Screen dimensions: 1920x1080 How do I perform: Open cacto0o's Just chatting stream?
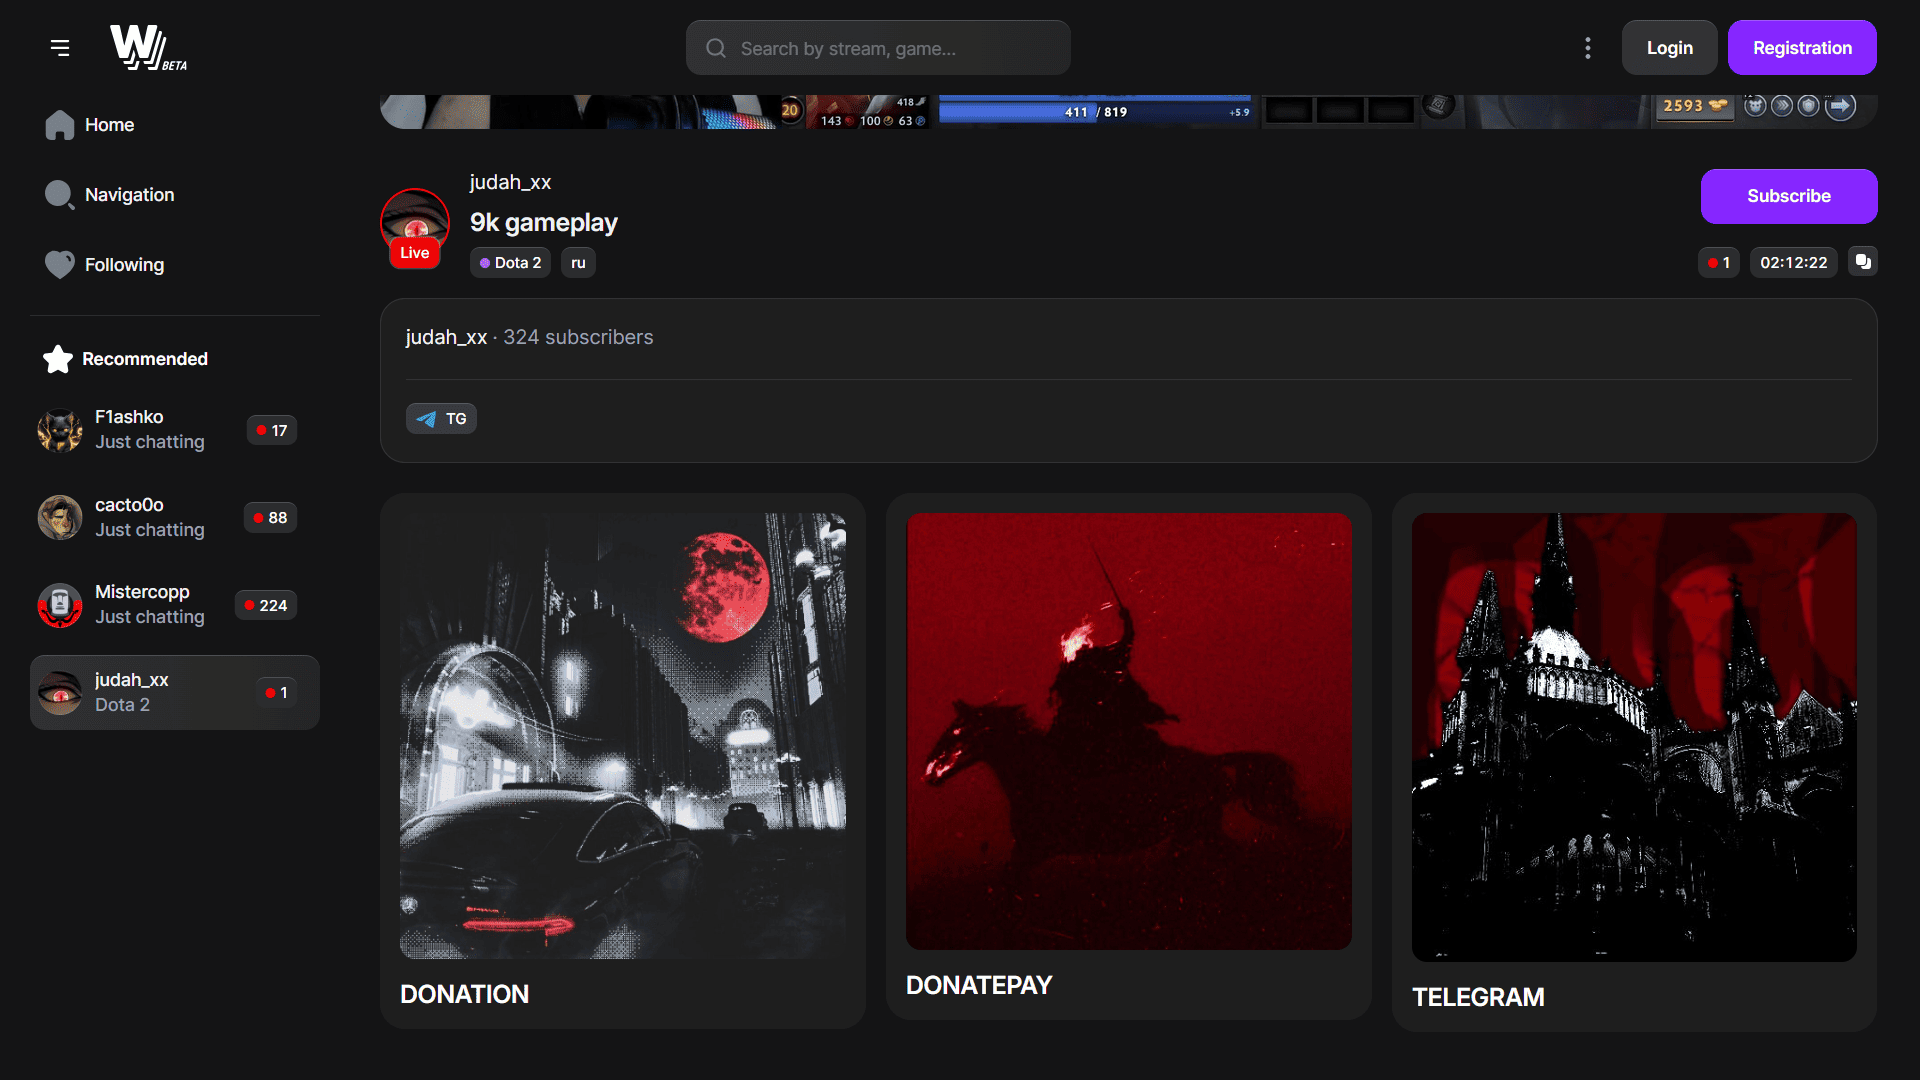click(150, 518)
